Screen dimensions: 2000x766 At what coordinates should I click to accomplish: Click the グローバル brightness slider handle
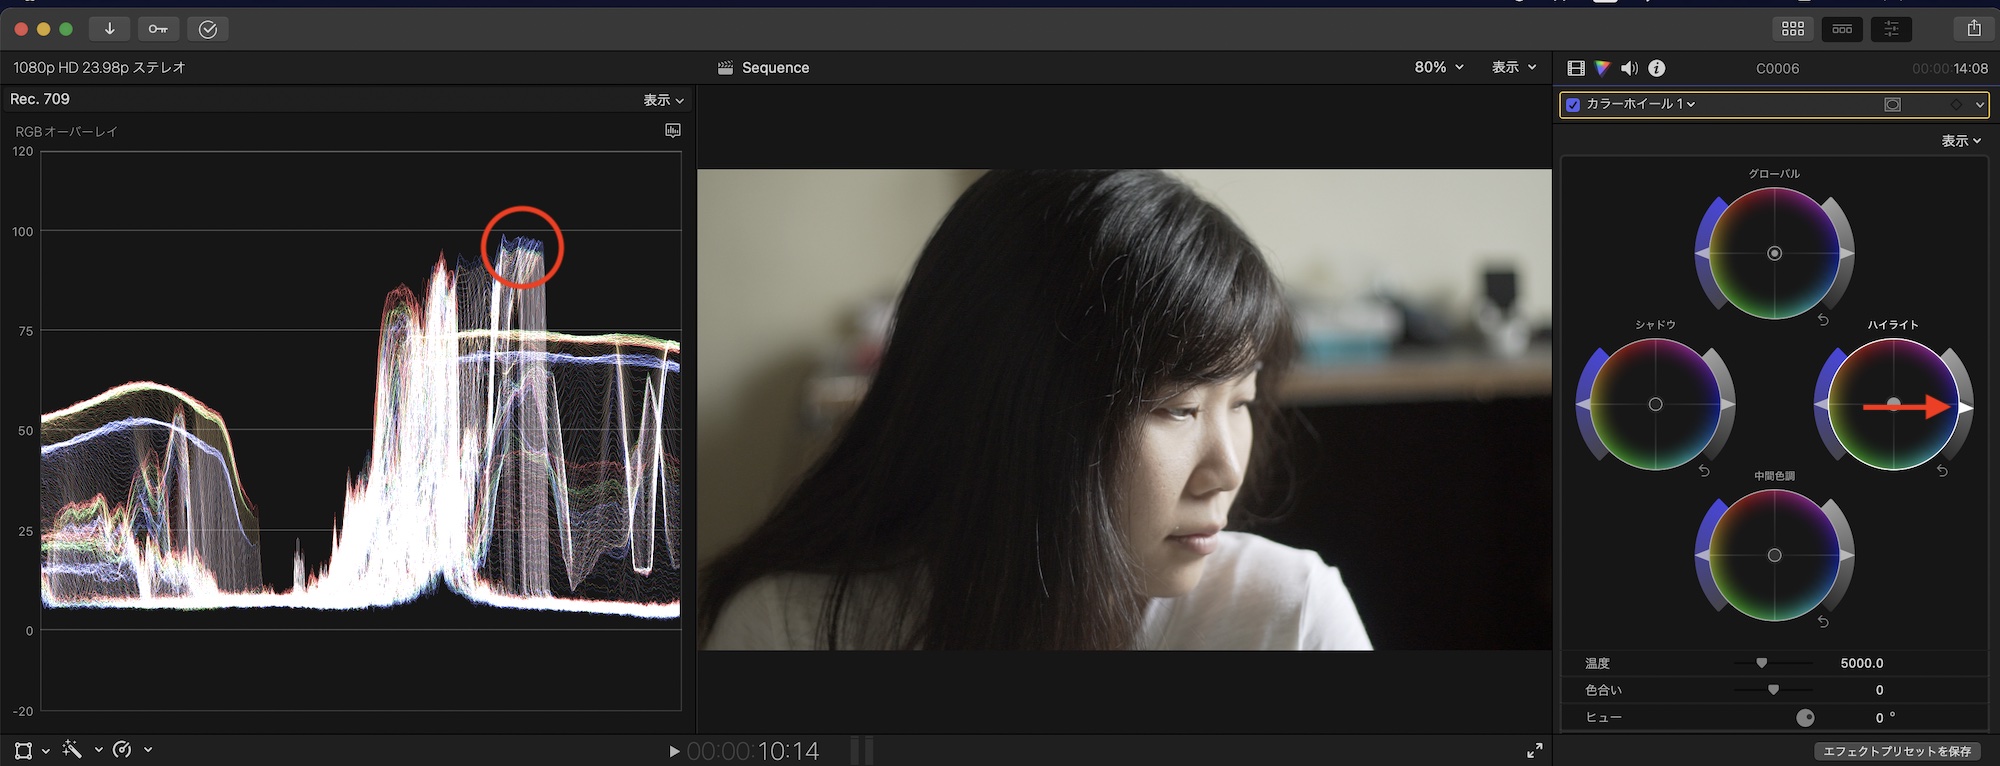(x=1848, y=254)
